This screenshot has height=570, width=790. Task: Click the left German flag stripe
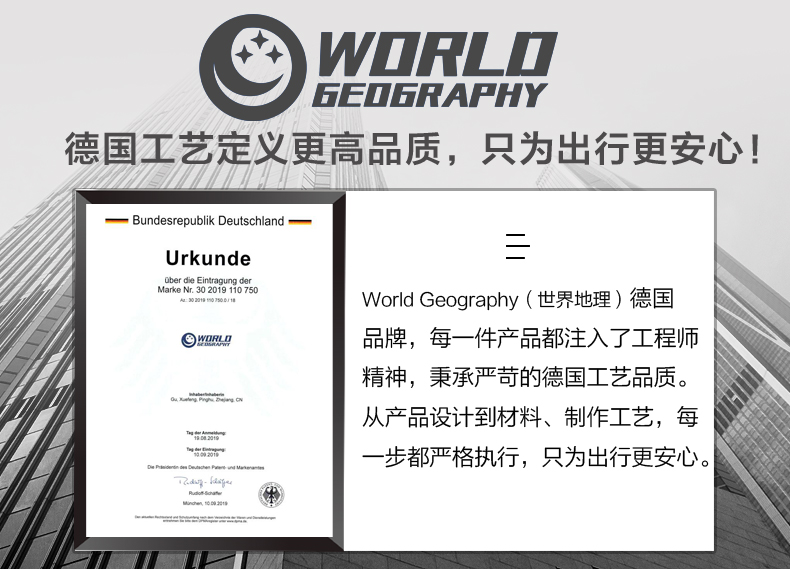tap(116, 221)
